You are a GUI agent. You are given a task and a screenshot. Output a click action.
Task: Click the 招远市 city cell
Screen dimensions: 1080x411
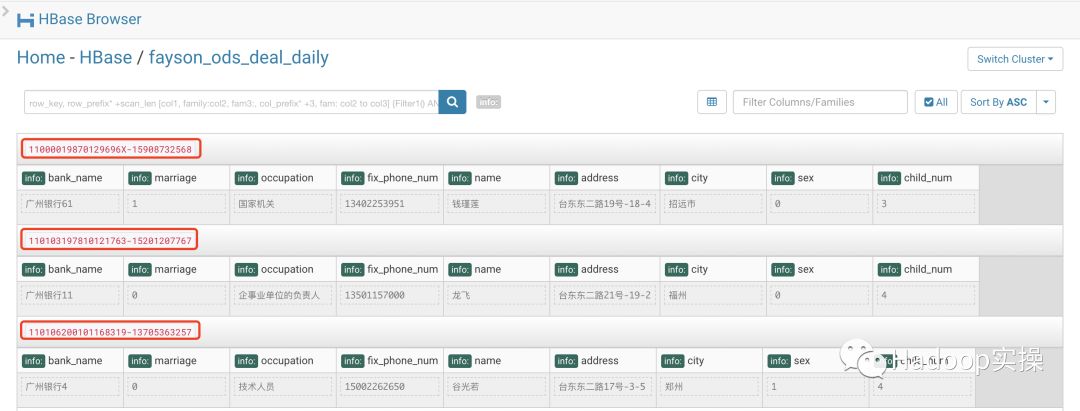click(x=713, y=204)
